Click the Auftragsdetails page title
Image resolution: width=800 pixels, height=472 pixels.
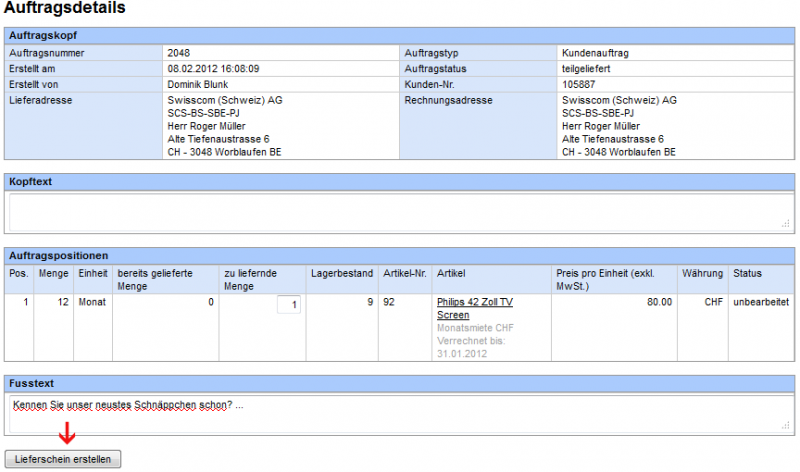pyautogui.click(x=64, y=8)
